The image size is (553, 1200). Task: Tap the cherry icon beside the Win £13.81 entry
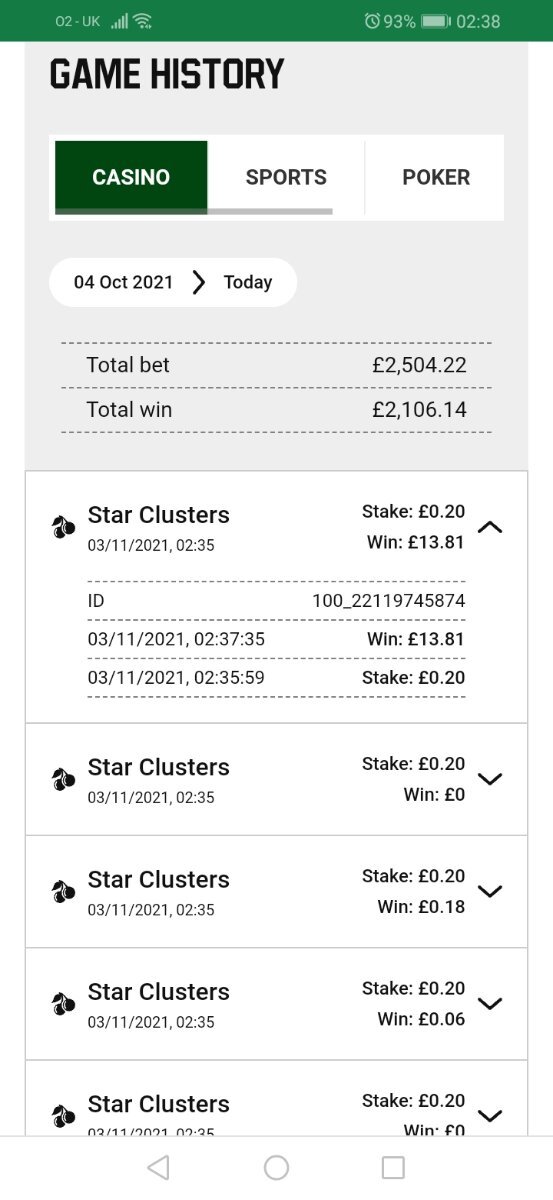click(x=63, y=527)
